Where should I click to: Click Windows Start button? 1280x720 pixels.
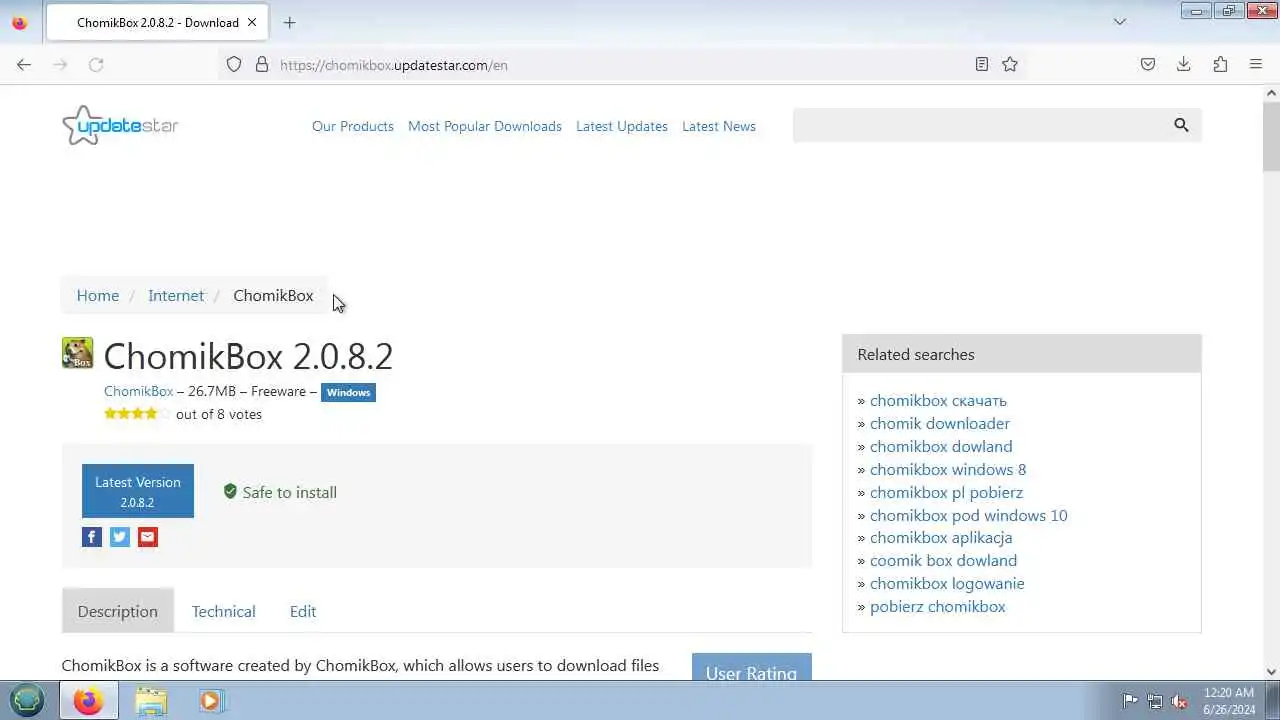(x=27, y=701)
